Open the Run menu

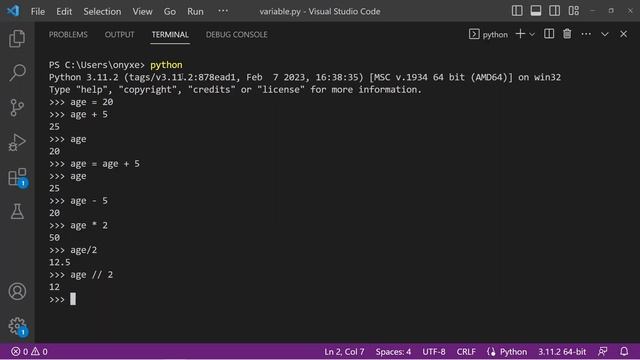[196, 11]
